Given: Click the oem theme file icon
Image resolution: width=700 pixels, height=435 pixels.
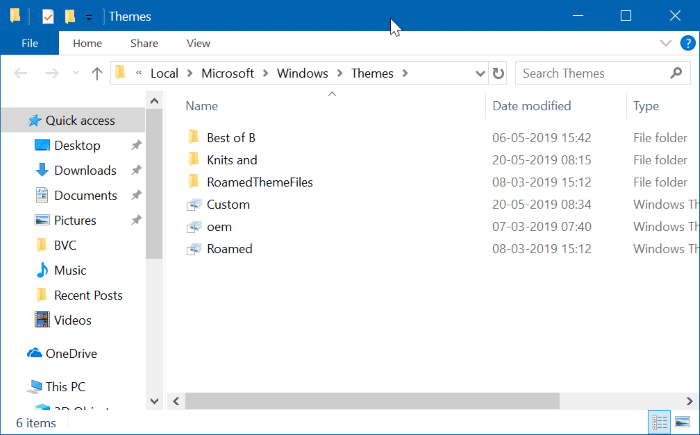Looking at the screenshot, I should (194, 227).
